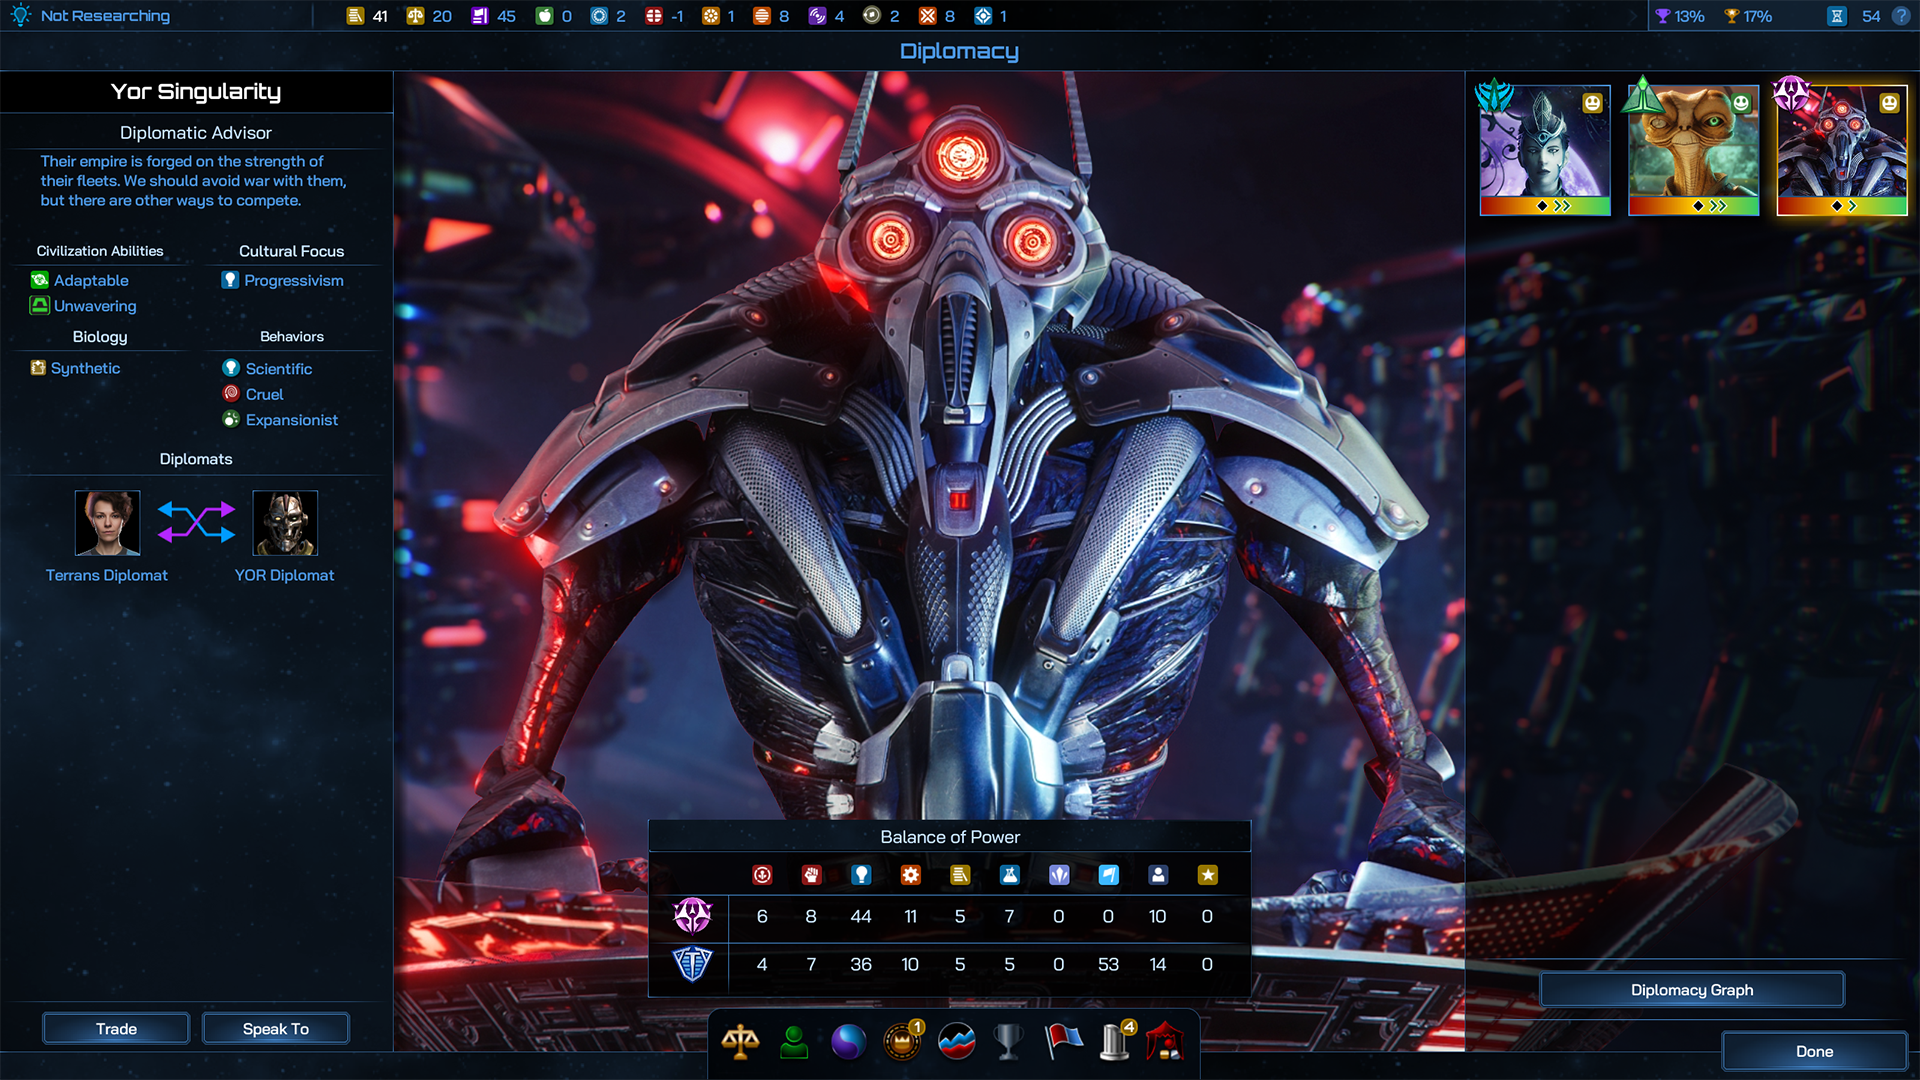Image resolution: width=1920 pixels, height=1080 pixels.
Task: Open the pillar tab with badge 4
Action: tap(1116, 1041)
